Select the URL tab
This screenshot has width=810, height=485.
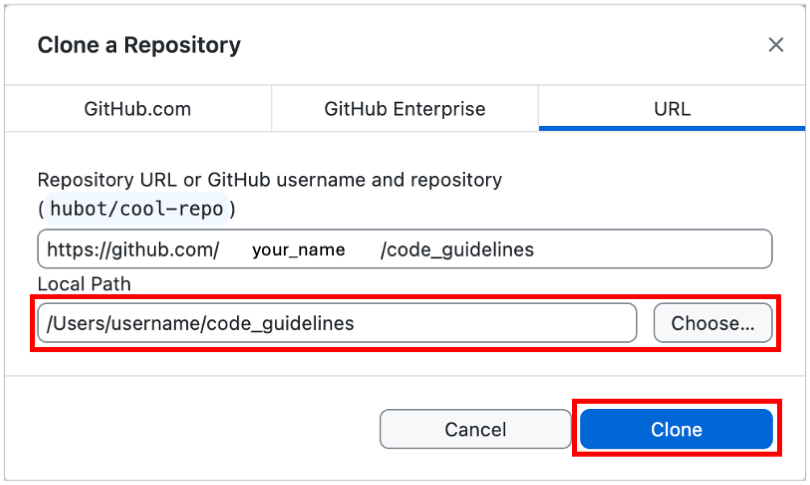672,108
